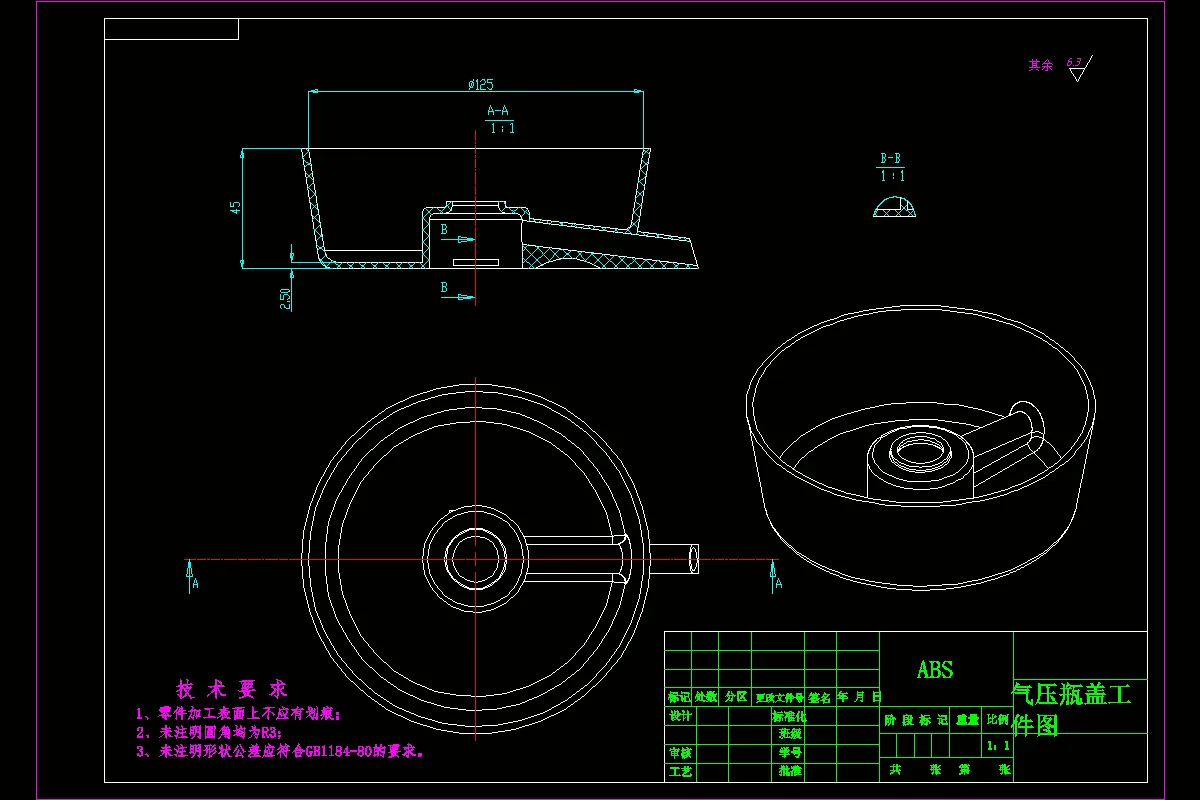
Task: Click the surface roughness 6.3 symbol
Action: [1078, 67]
